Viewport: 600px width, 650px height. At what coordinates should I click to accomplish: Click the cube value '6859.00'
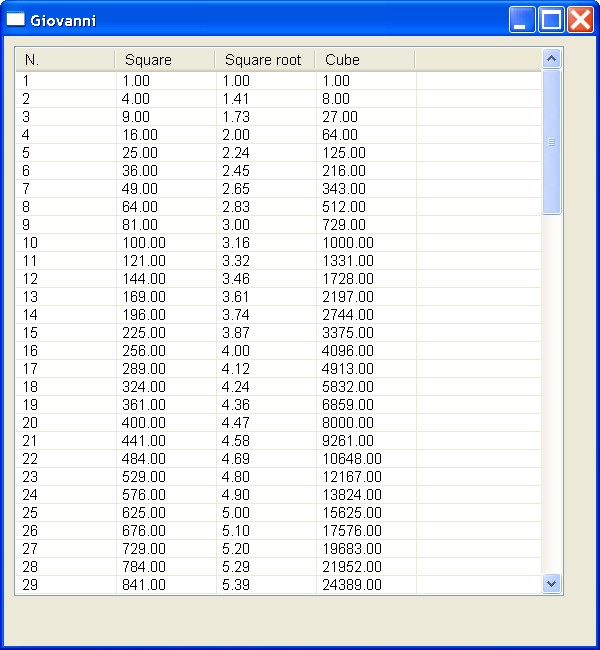tap(348, 405)
